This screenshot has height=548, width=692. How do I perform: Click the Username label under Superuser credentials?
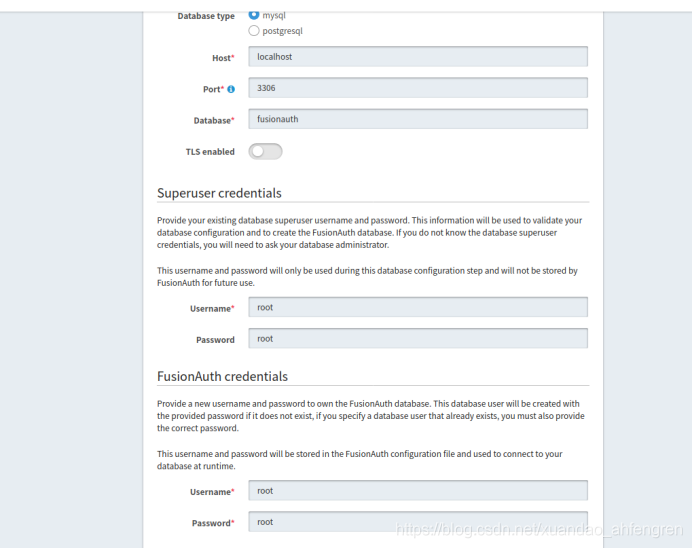(x=210, y=309)
